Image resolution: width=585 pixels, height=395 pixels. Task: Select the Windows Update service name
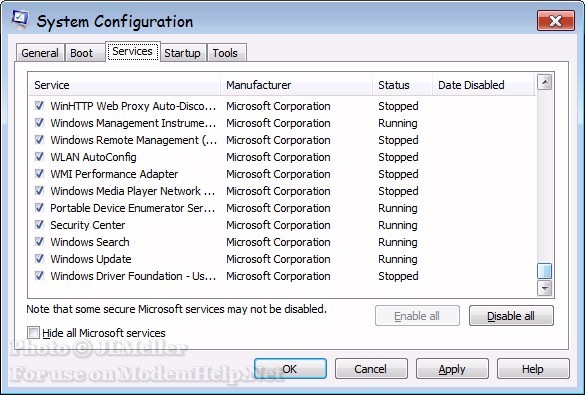click(x=91, y=259)
